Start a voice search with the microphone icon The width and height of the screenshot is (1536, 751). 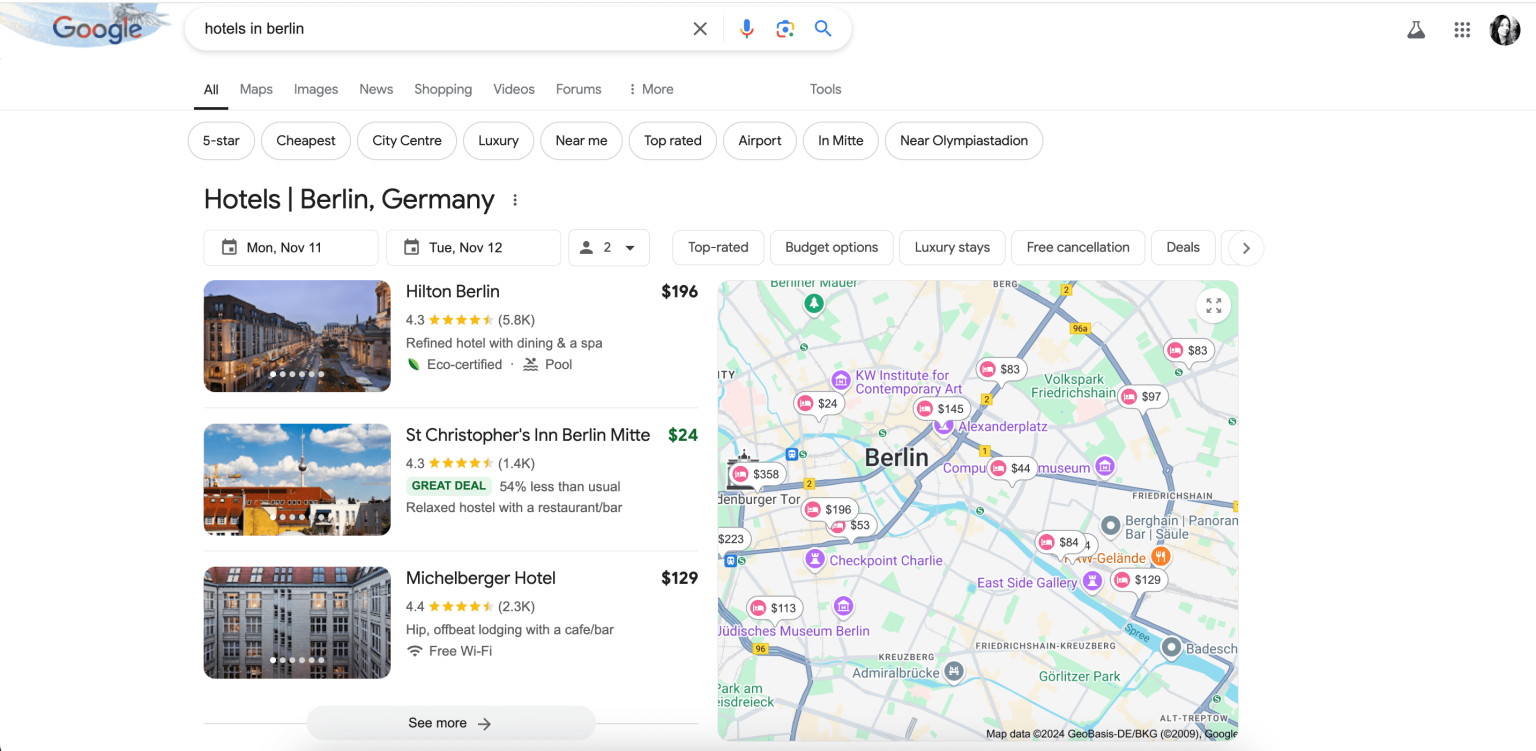(x=746, y=28)
